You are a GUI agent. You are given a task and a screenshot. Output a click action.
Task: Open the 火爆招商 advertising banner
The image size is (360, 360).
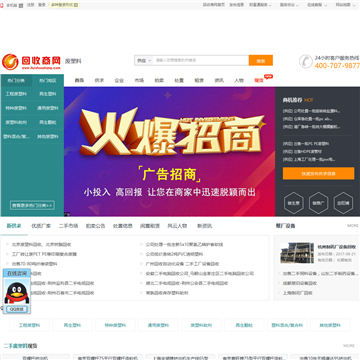[x=169, y=152]
